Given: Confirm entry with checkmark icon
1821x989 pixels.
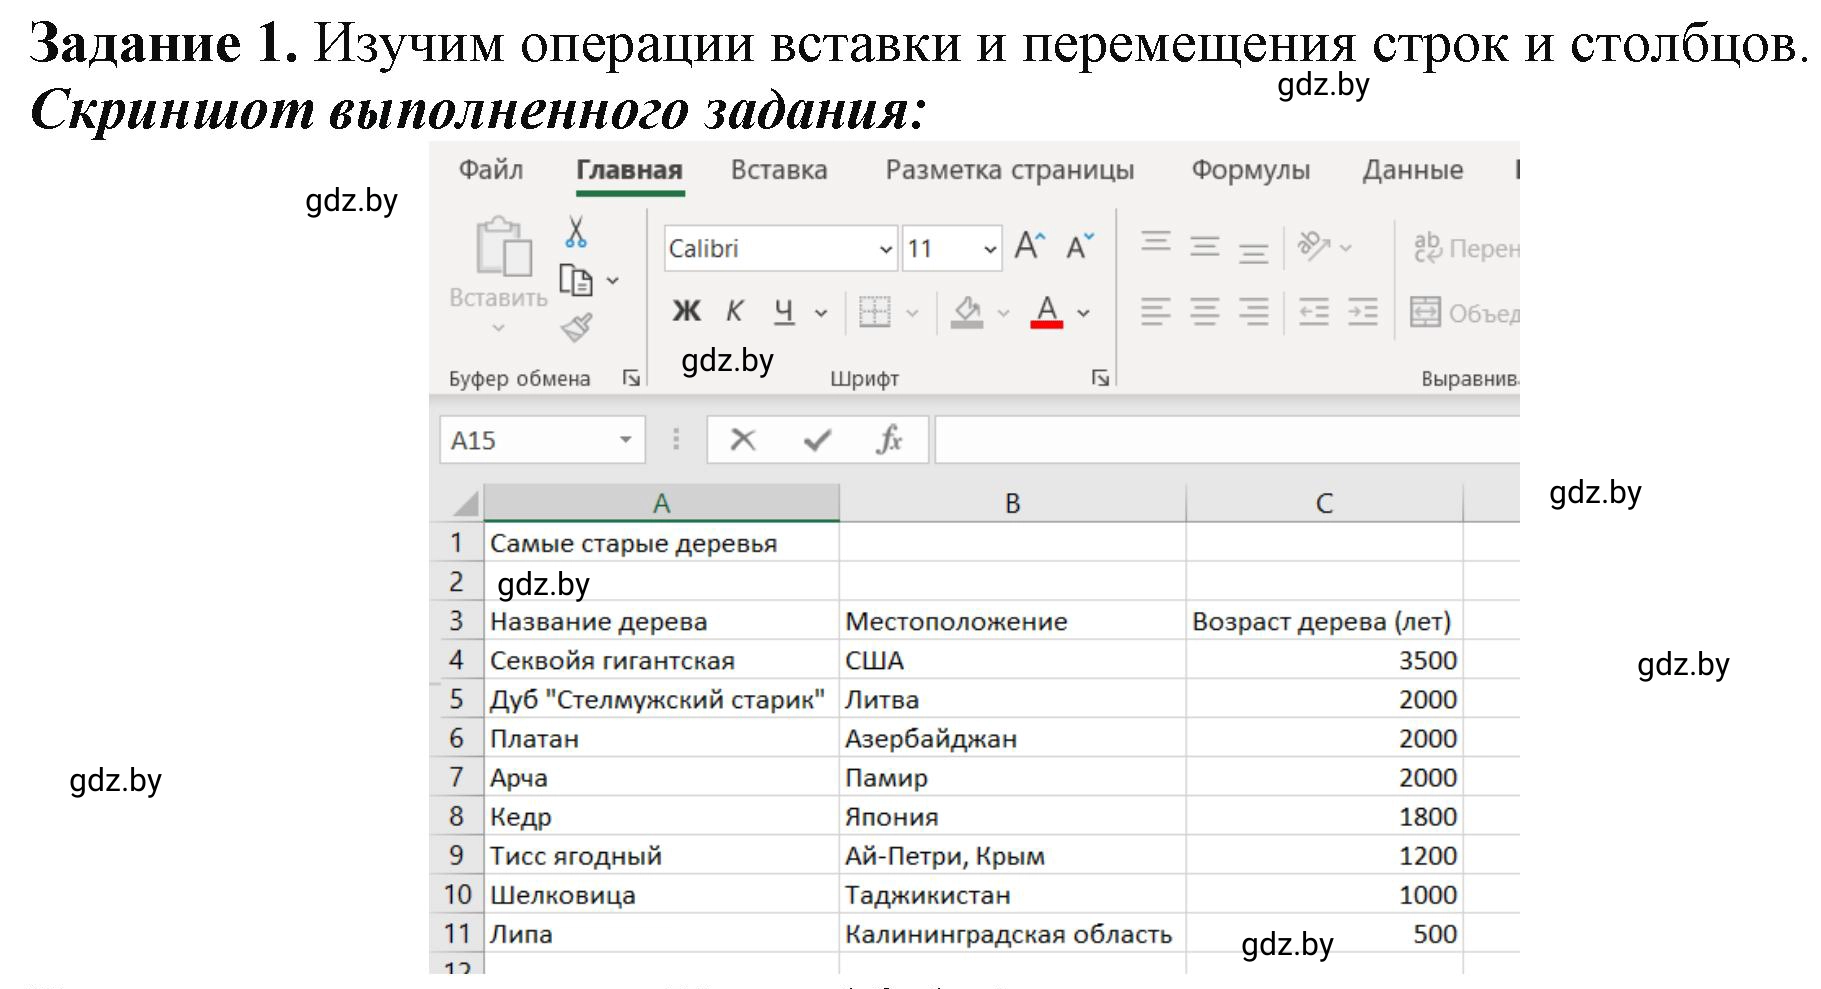Looking at the screenshot, I should point(817,440).
